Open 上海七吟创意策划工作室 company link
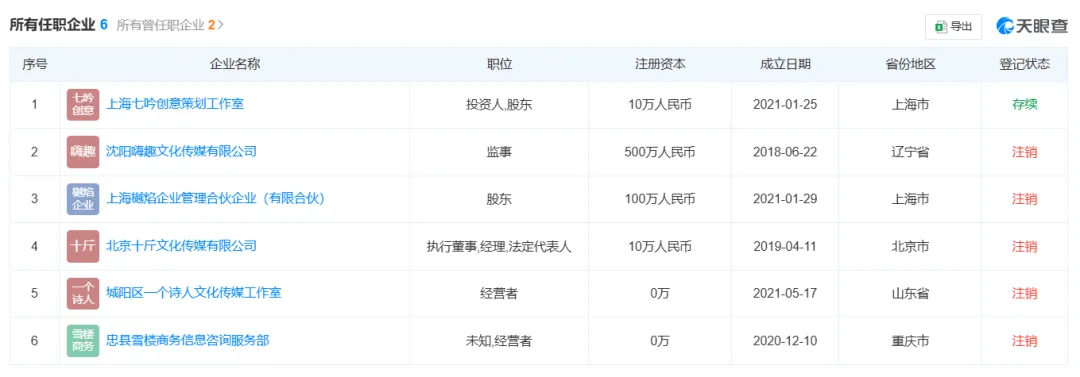 175,104
